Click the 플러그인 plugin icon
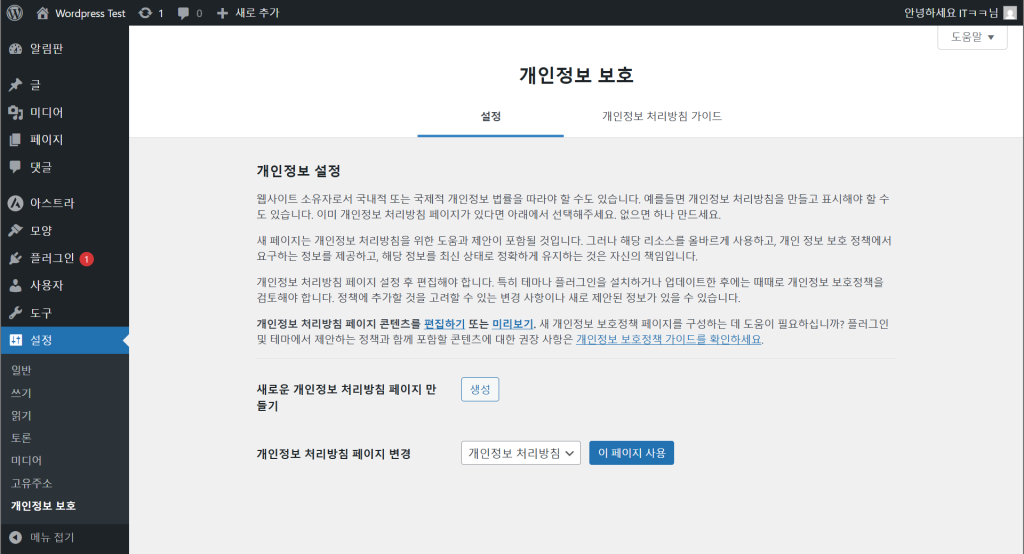This screenshot has width=1024, height=554. [15, 259]
